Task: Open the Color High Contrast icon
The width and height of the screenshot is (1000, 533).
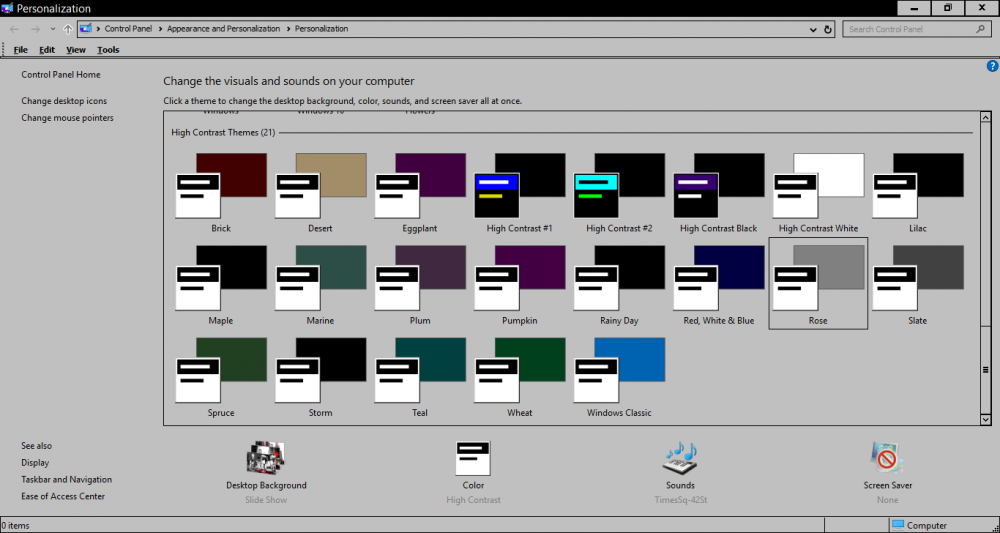Action: point(473,458)
